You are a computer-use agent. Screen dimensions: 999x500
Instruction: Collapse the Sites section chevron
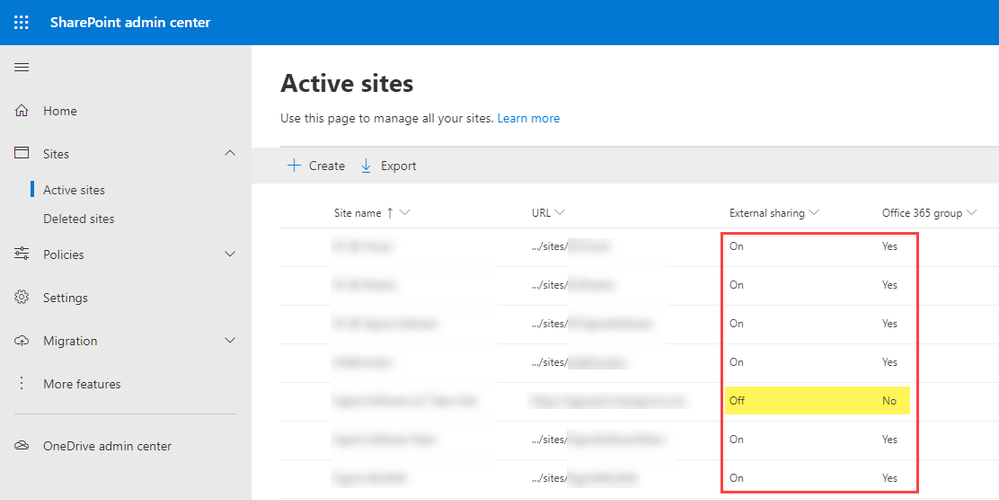(230, 153)
